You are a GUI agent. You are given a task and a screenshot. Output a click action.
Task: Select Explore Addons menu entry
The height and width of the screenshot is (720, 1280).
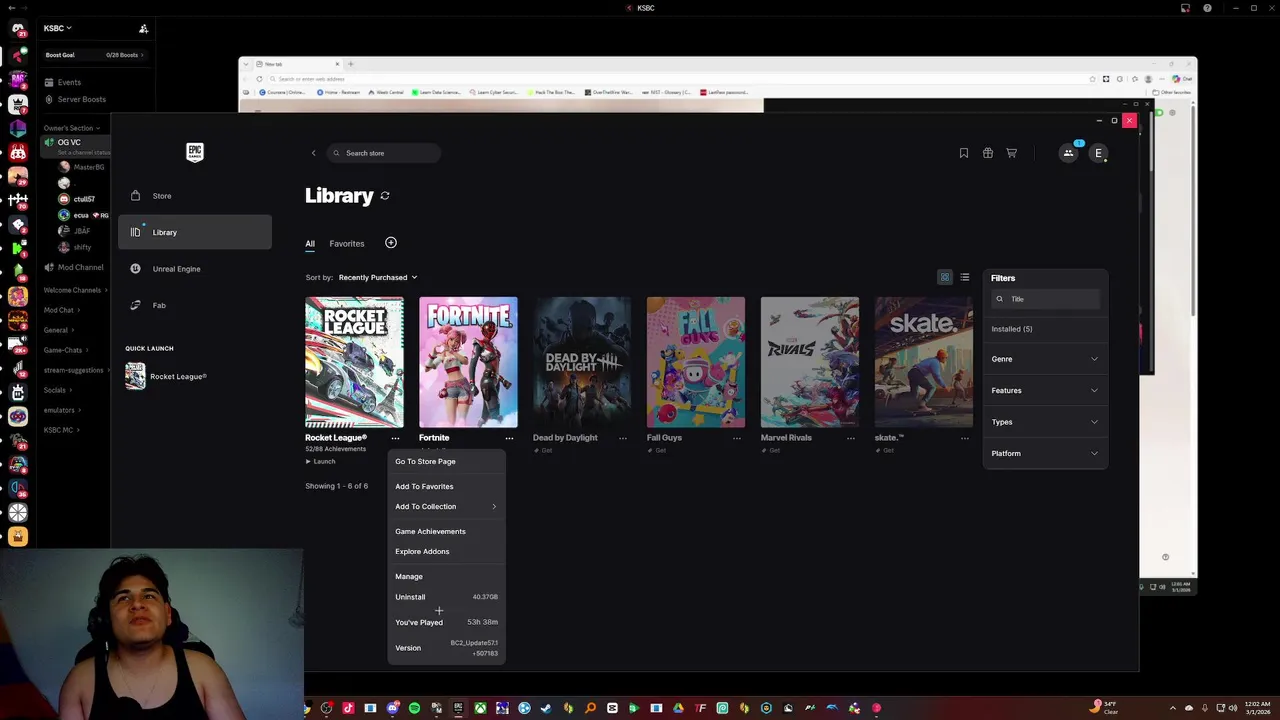446,552
